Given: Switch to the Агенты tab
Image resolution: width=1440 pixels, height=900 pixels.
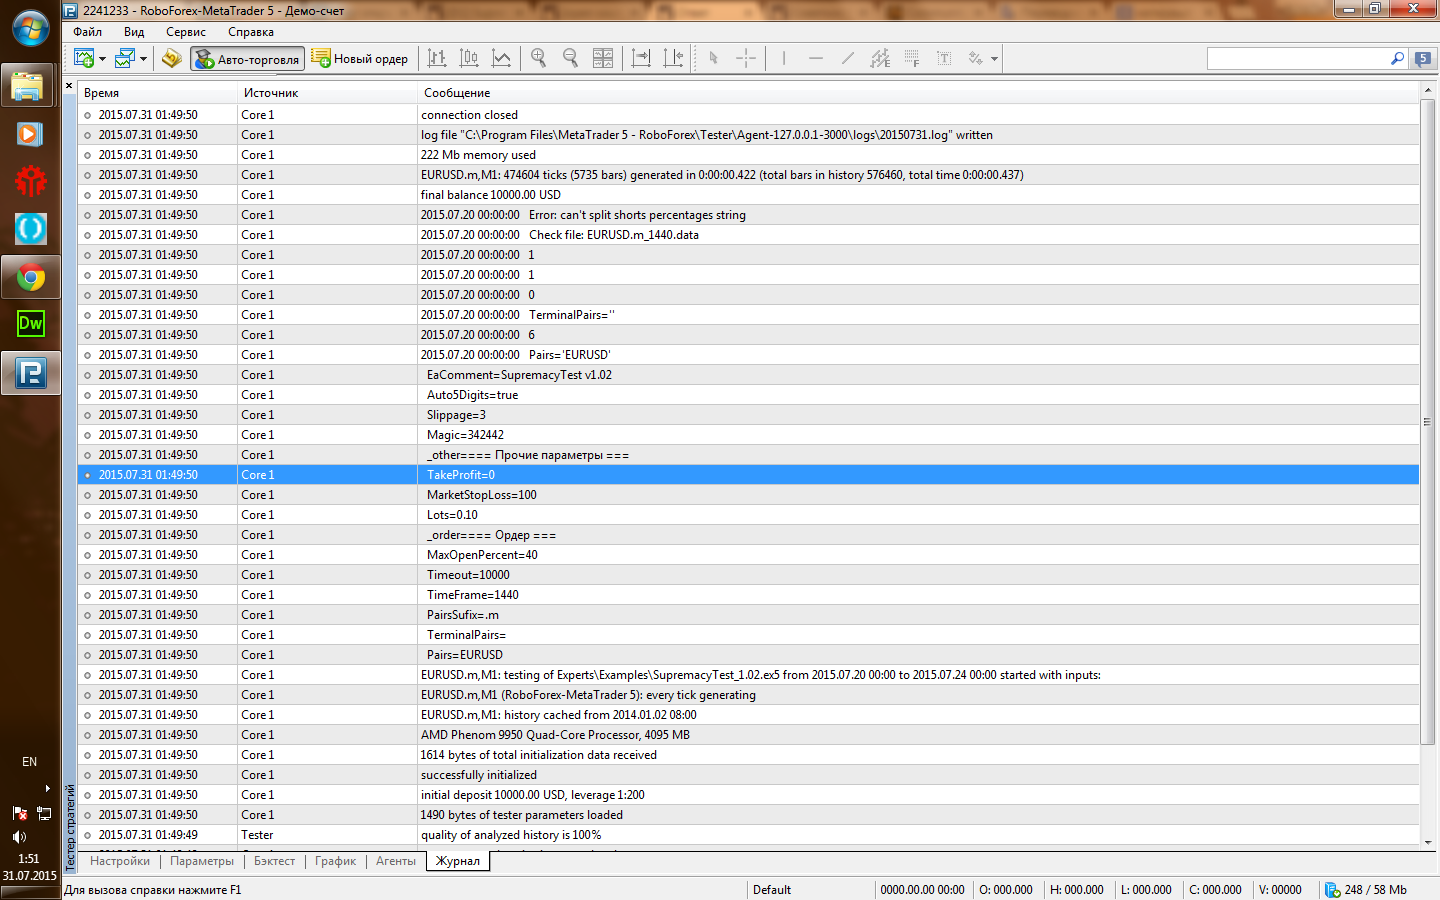Looking at the screenshot, I should (396, 861).
